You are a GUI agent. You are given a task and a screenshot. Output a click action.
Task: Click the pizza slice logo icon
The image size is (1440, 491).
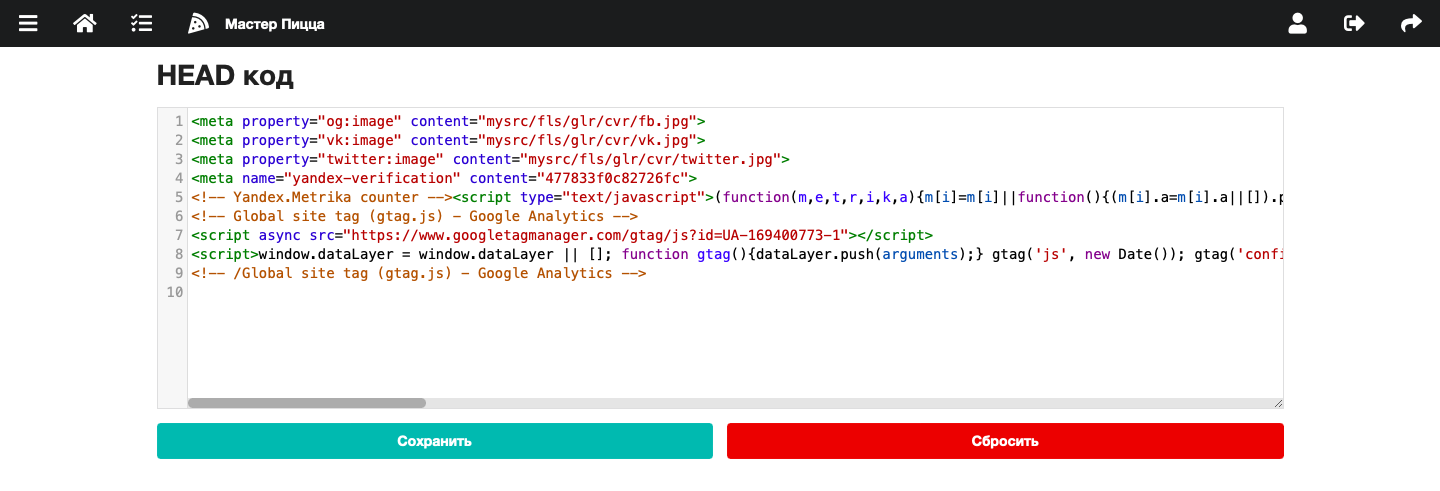(198, 23)
